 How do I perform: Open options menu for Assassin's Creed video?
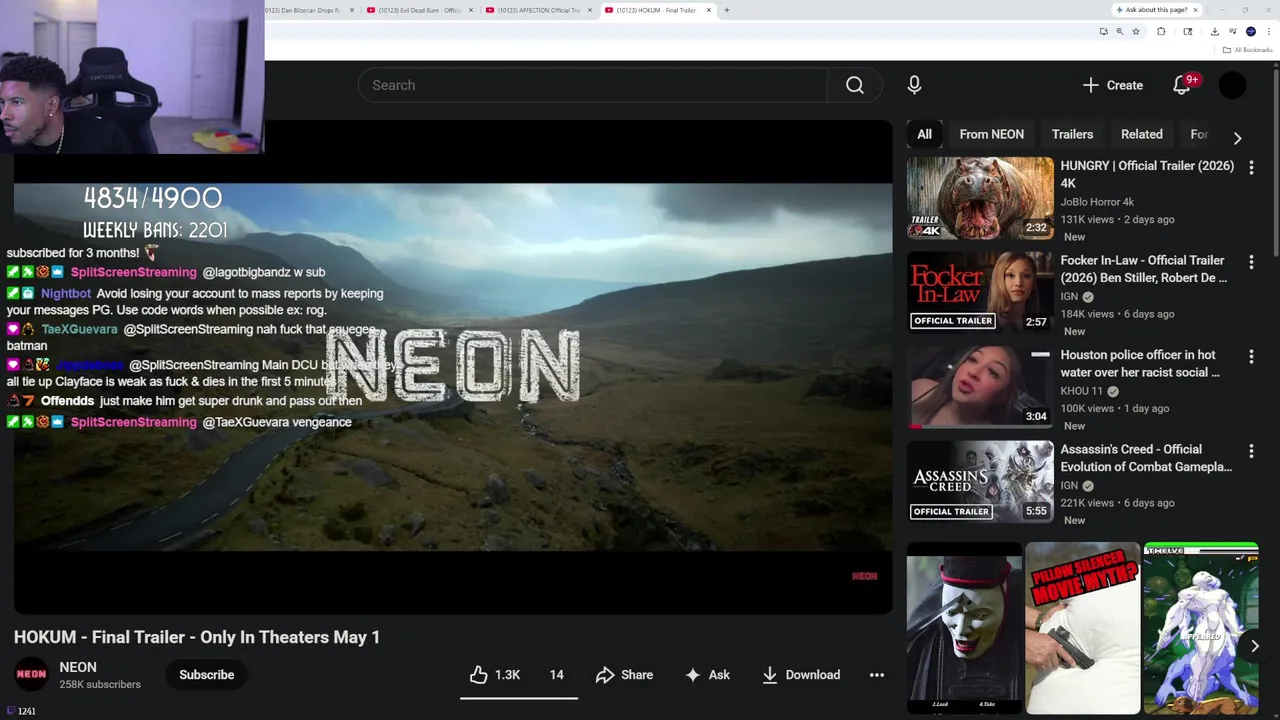pyautogui.click(x=1251, y=451)
